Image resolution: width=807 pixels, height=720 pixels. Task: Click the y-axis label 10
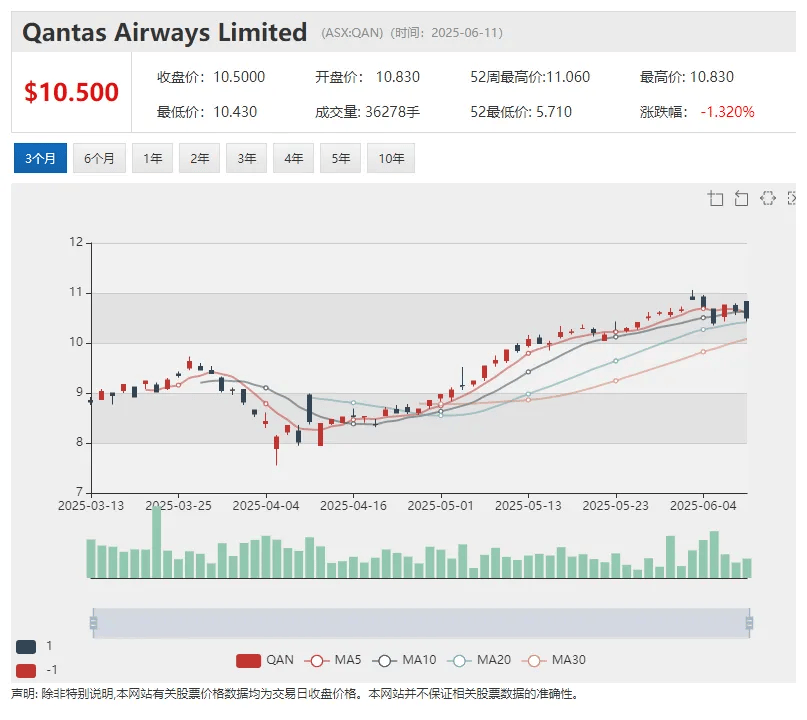[76, 342]
